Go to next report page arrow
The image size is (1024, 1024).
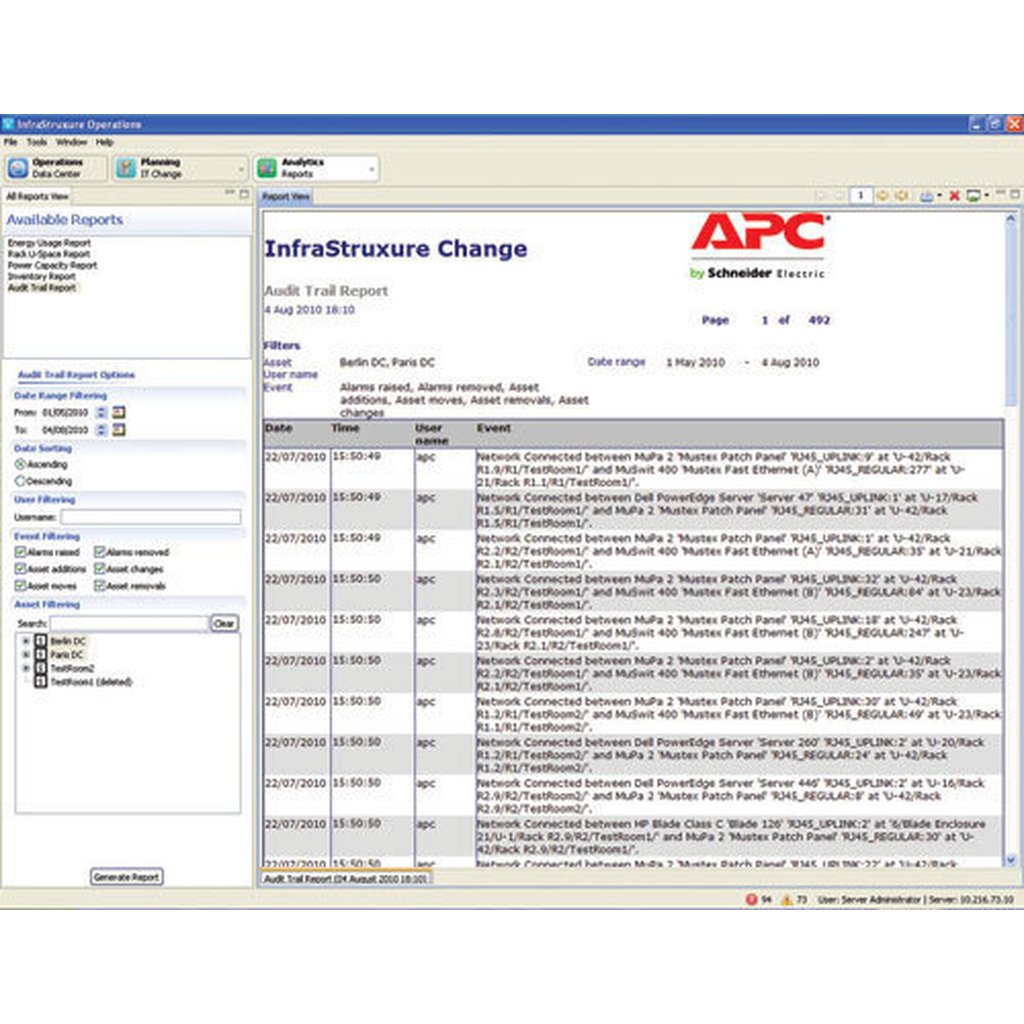coord(883,196)
